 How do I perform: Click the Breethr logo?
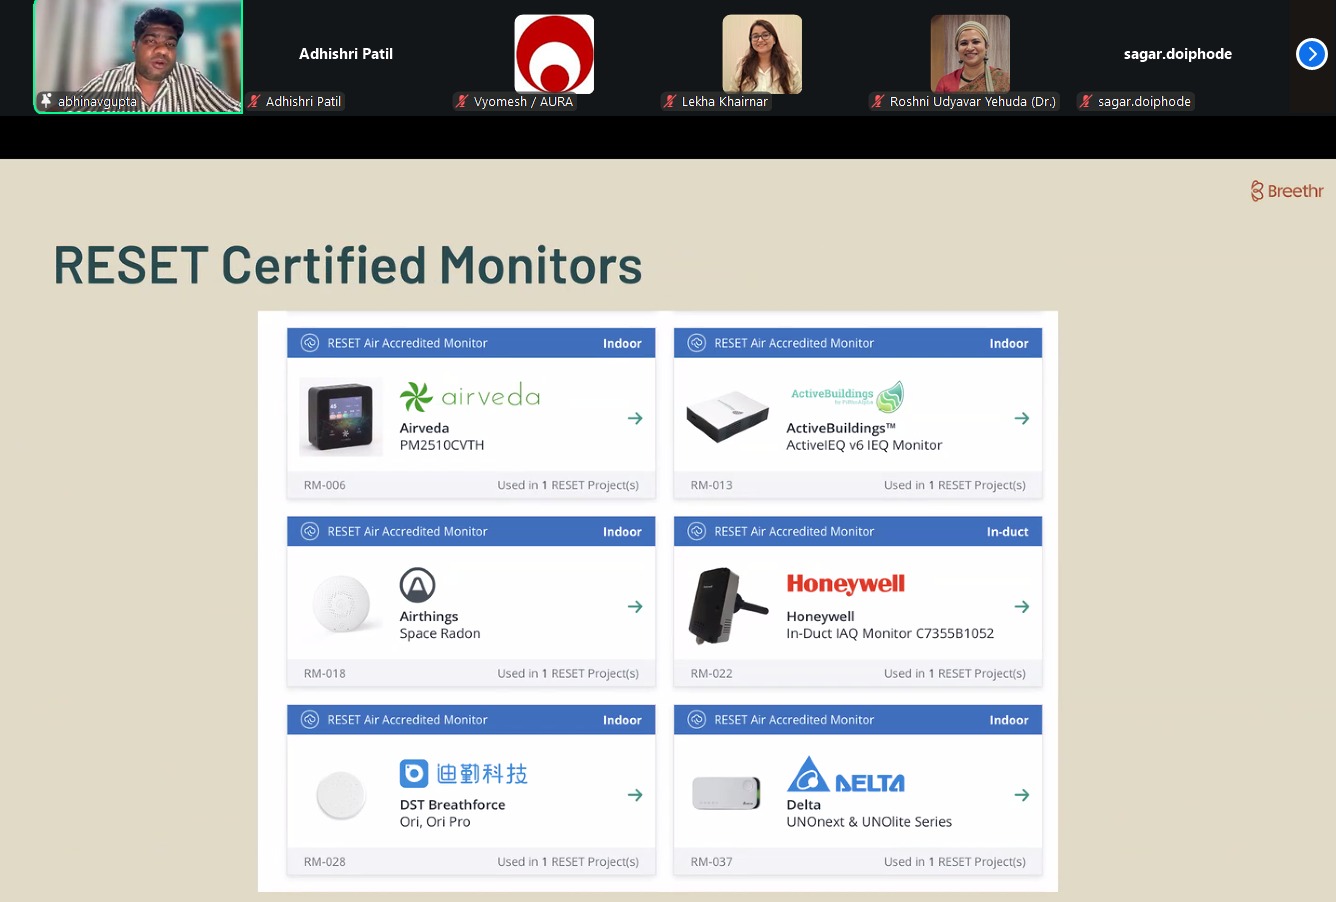pyautogui.click(x=1286, y=191)
